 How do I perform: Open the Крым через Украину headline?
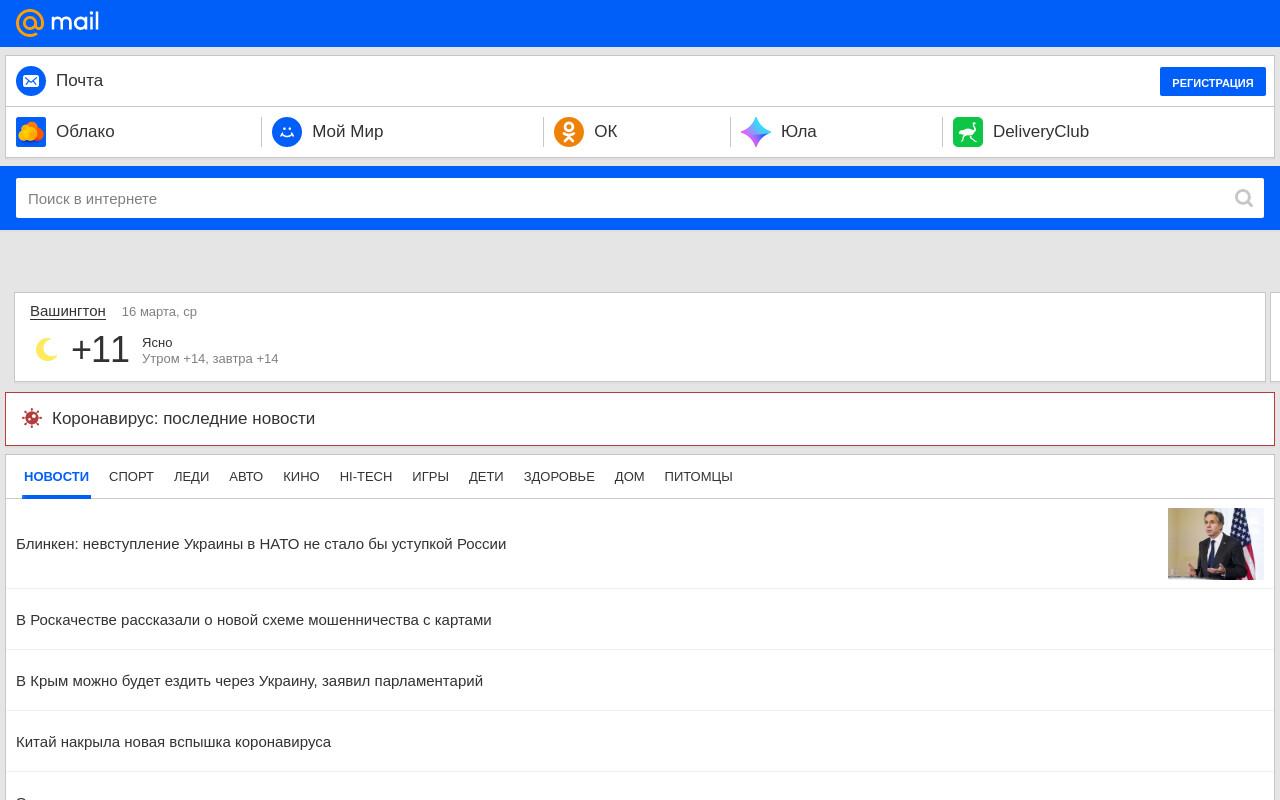click(249, 681)
